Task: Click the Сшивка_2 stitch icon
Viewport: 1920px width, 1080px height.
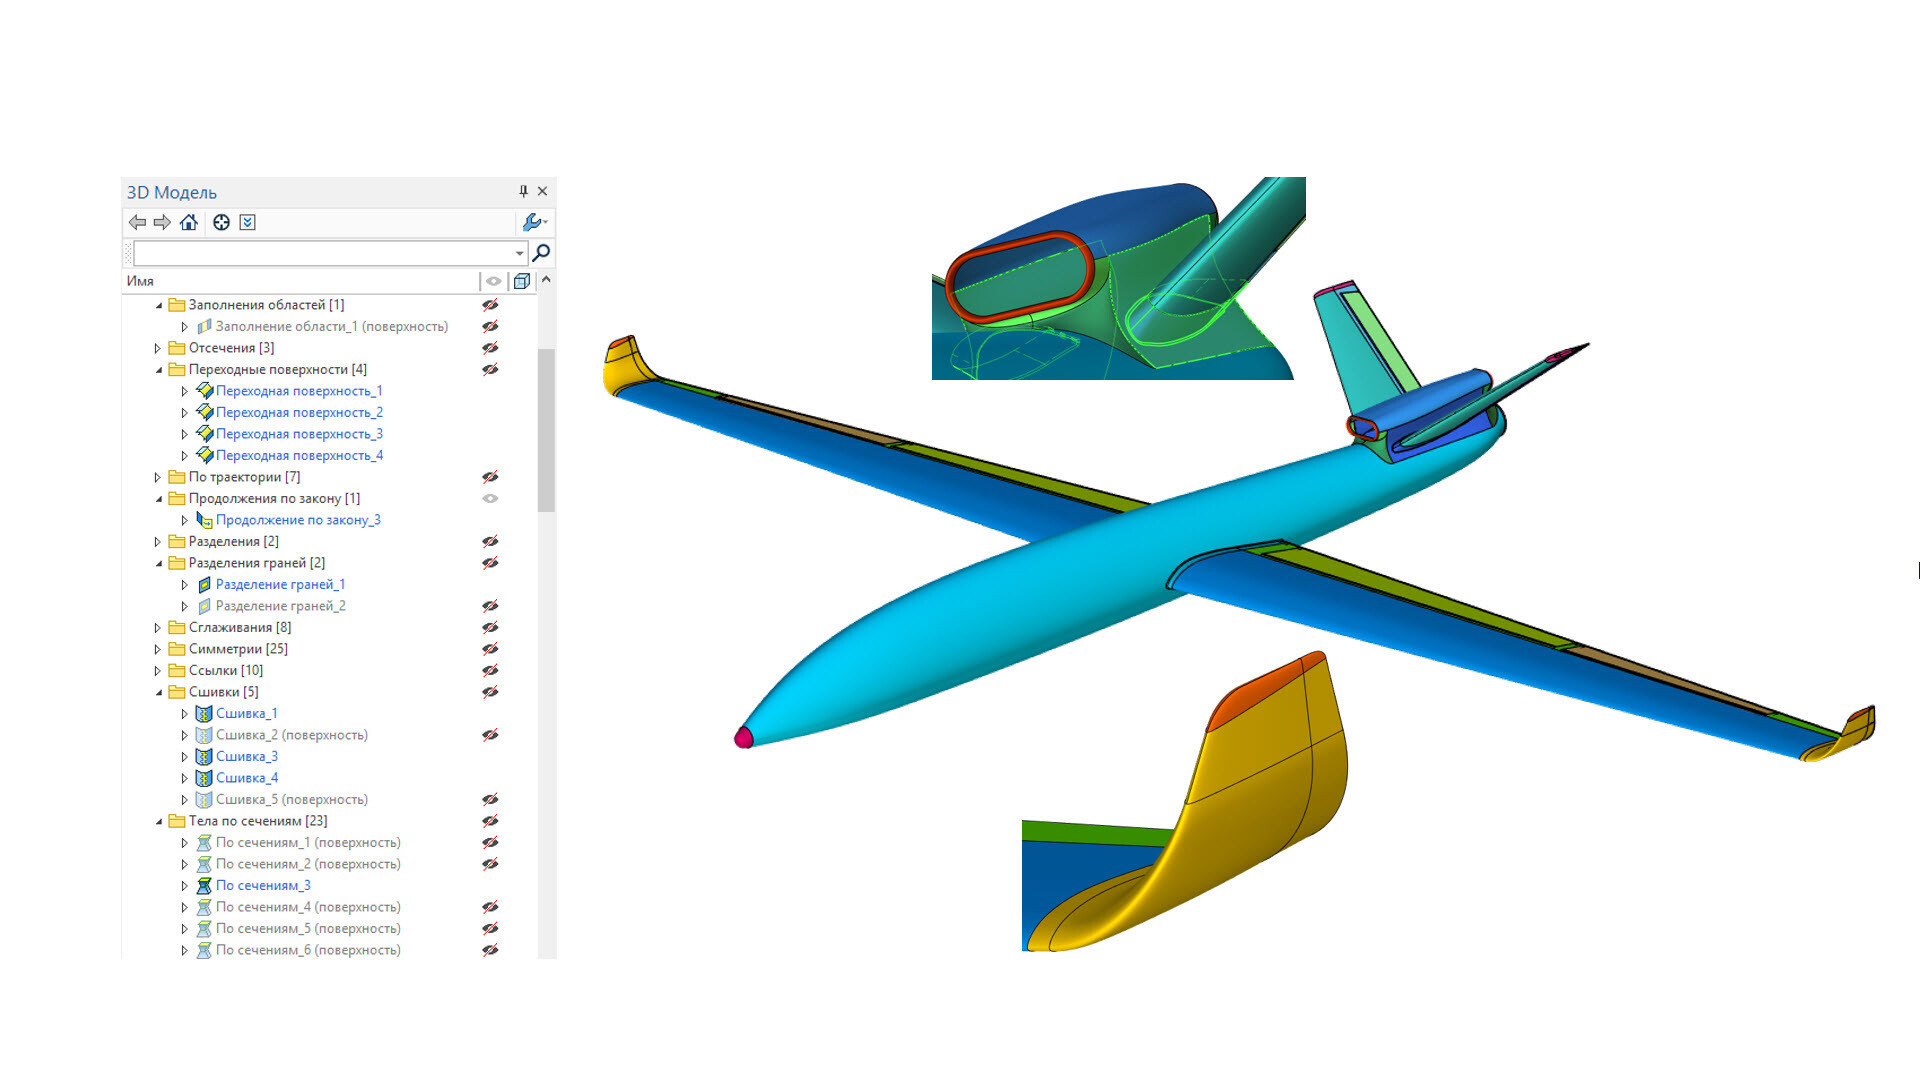Action: tap(204, 735)
